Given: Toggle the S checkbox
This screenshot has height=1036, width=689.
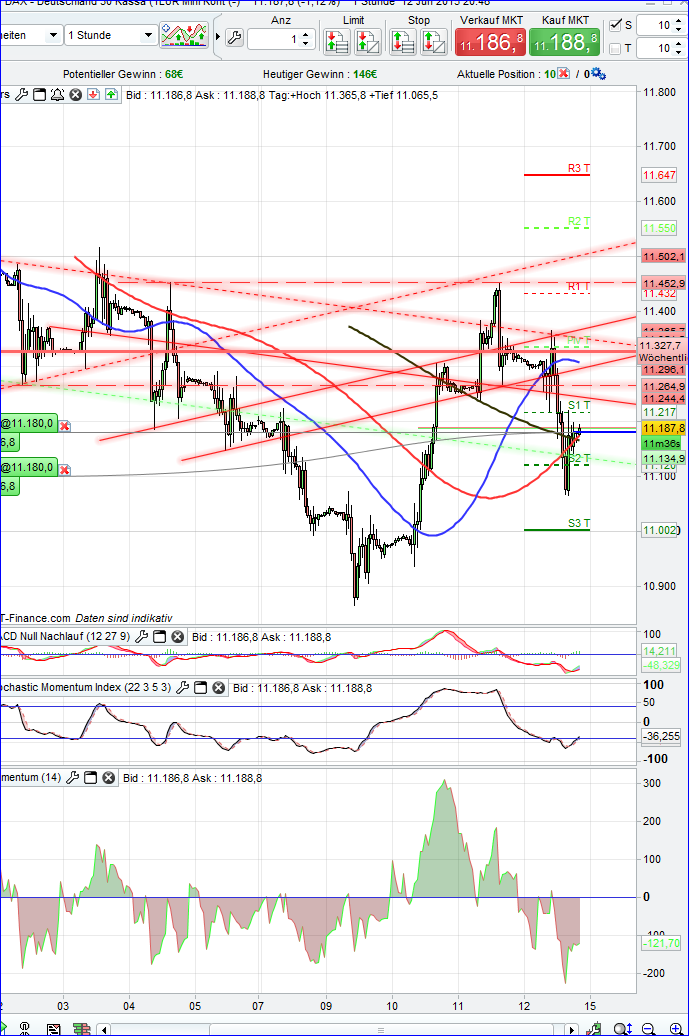Looking at the screenshot, I should tap(616, 25).
